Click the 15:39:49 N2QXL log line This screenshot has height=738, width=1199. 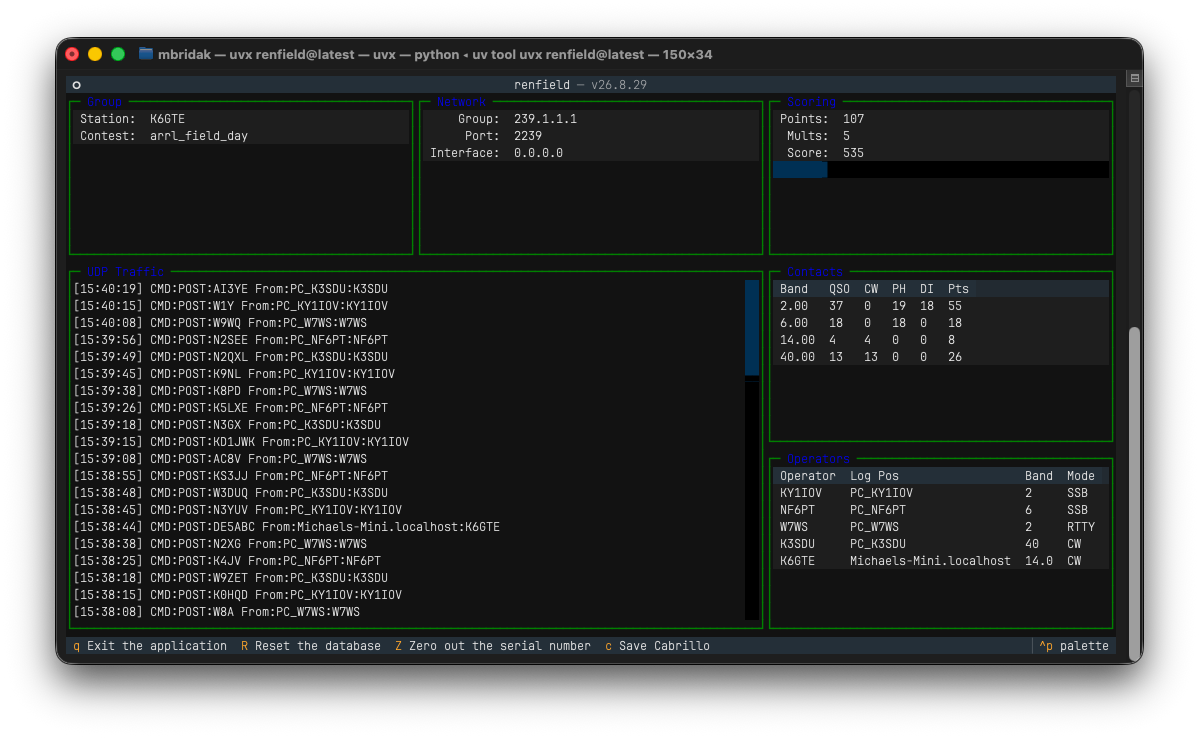coord(231,356)
